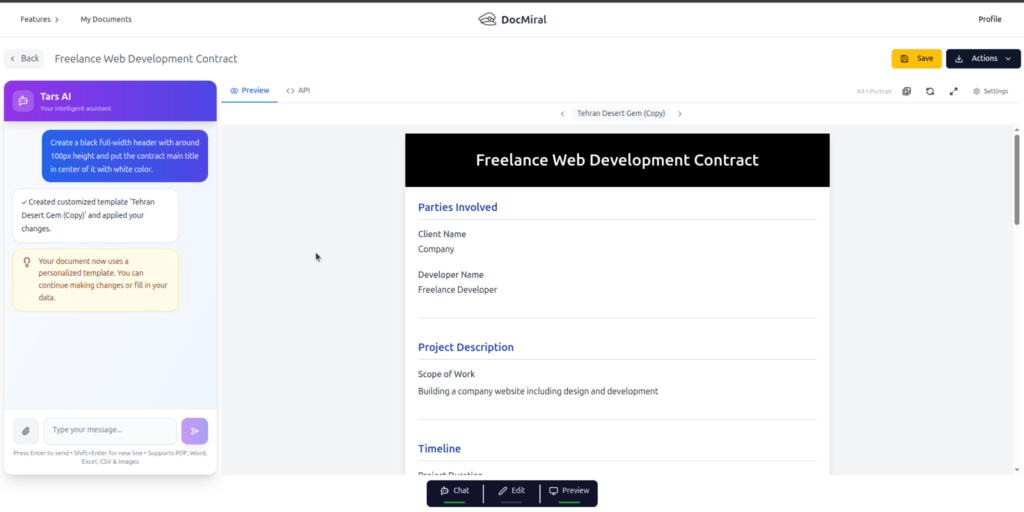Expand the Features menu
The width and height of the screenshot is (1024, 512).
pos(39,19)
